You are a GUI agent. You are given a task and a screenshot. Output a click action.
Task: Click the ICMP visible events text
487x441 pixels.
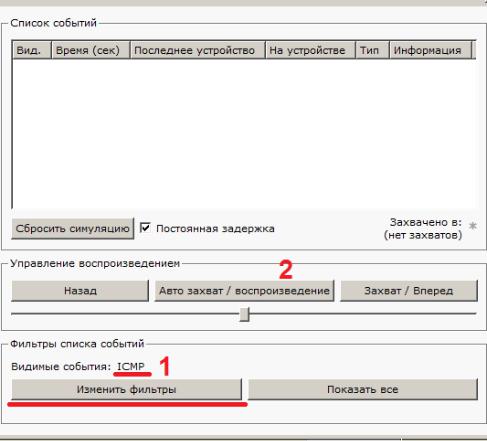[x=131, y=366]
